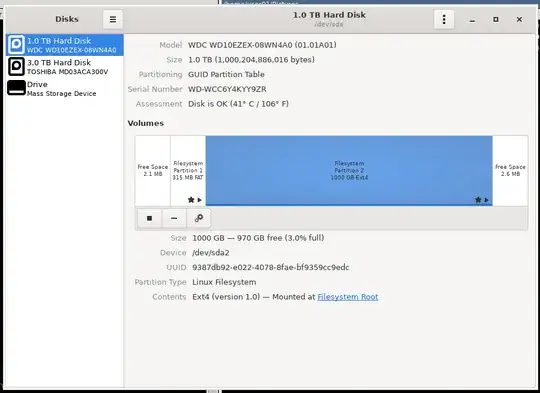Screen dimensions: 540x393
Task: Select the Mass Storage Device drive
Action: click(x=65, y=89)
